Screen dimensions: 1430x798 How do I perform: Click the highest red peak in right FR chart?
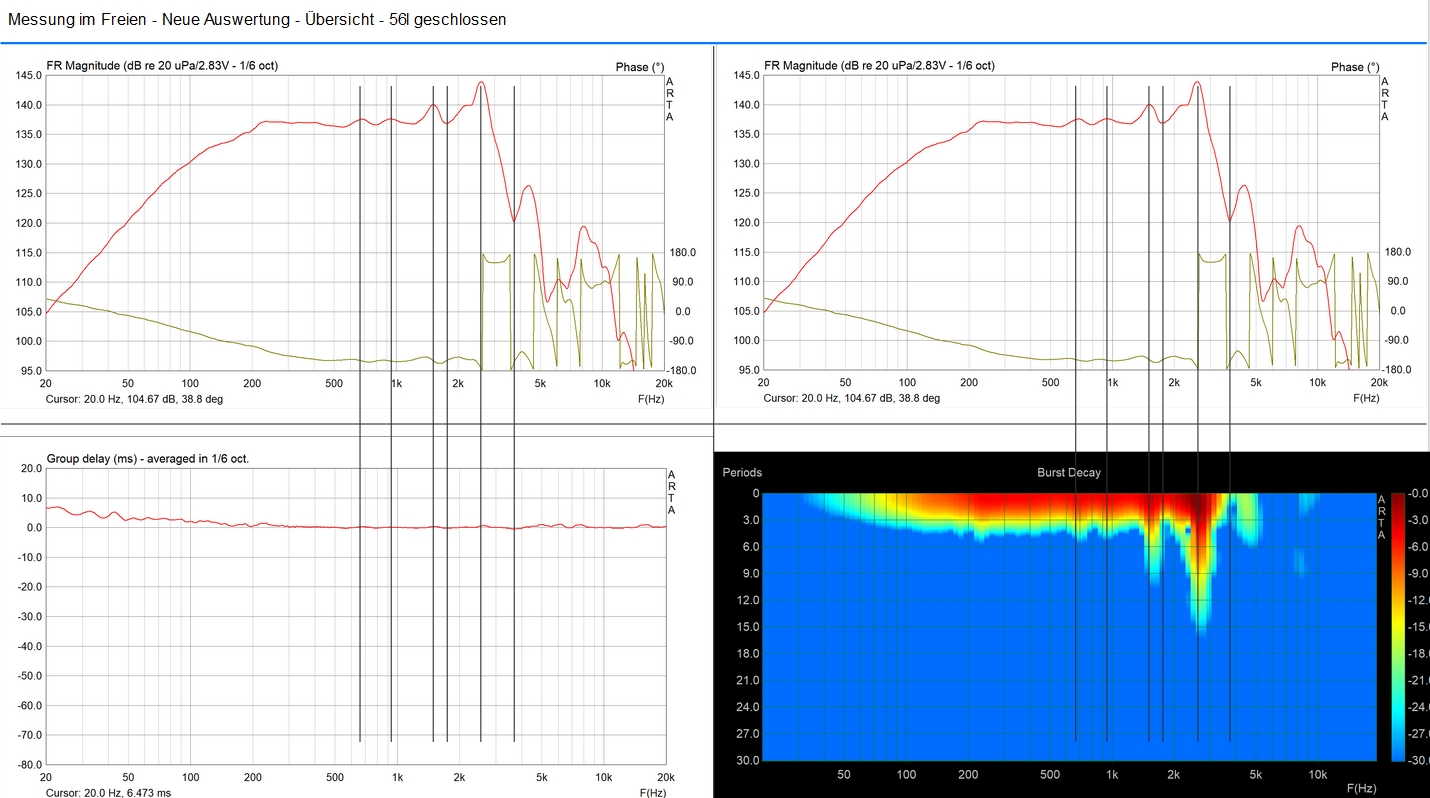tap(1197, 83)
